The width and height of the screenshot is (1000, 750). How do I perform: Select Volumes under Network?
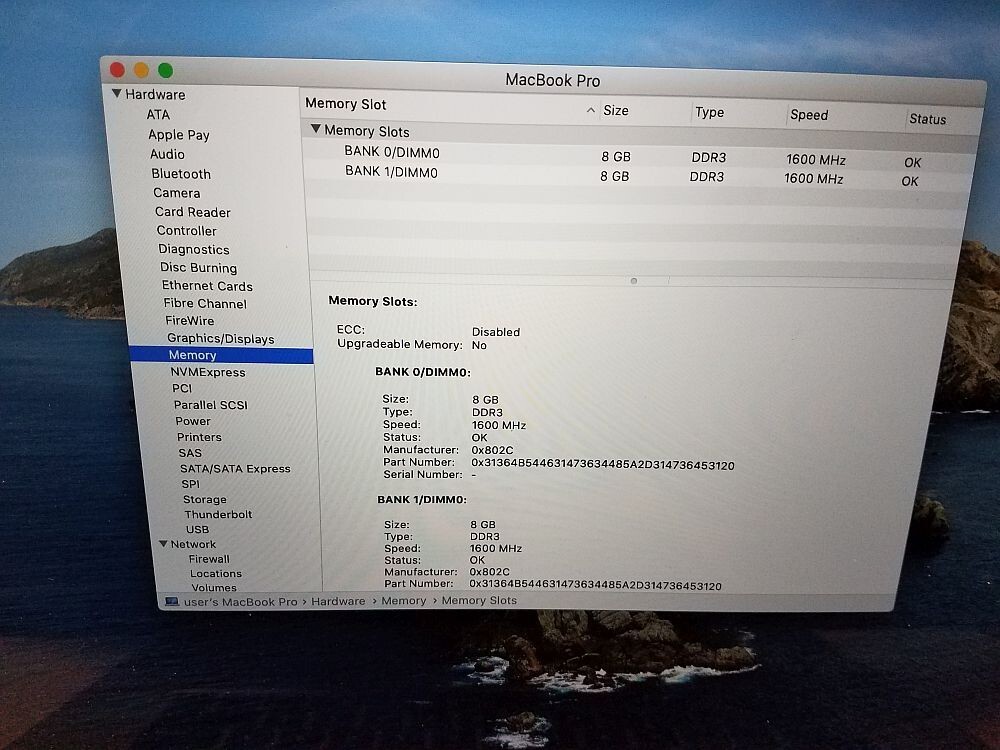[x=214, y=587]
